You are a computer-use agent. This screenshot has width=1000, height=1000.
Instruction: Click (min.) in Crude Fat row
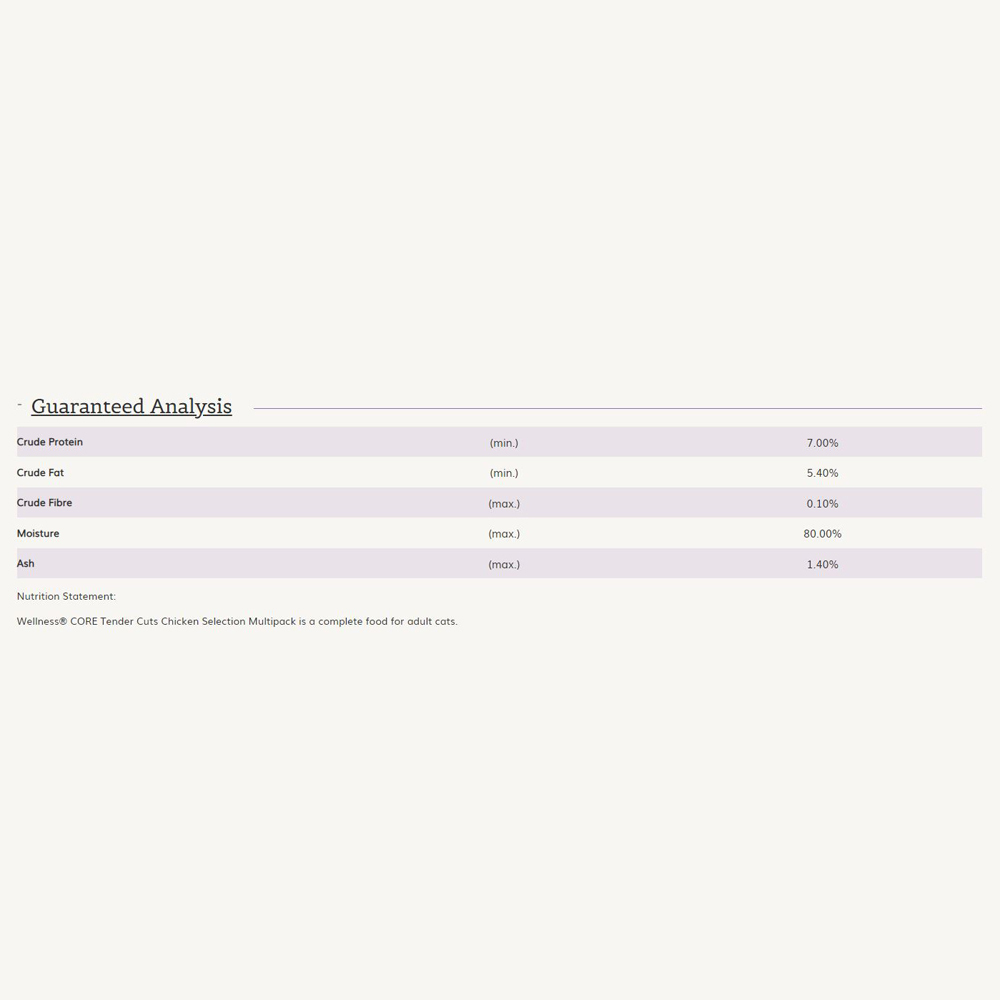504,473
